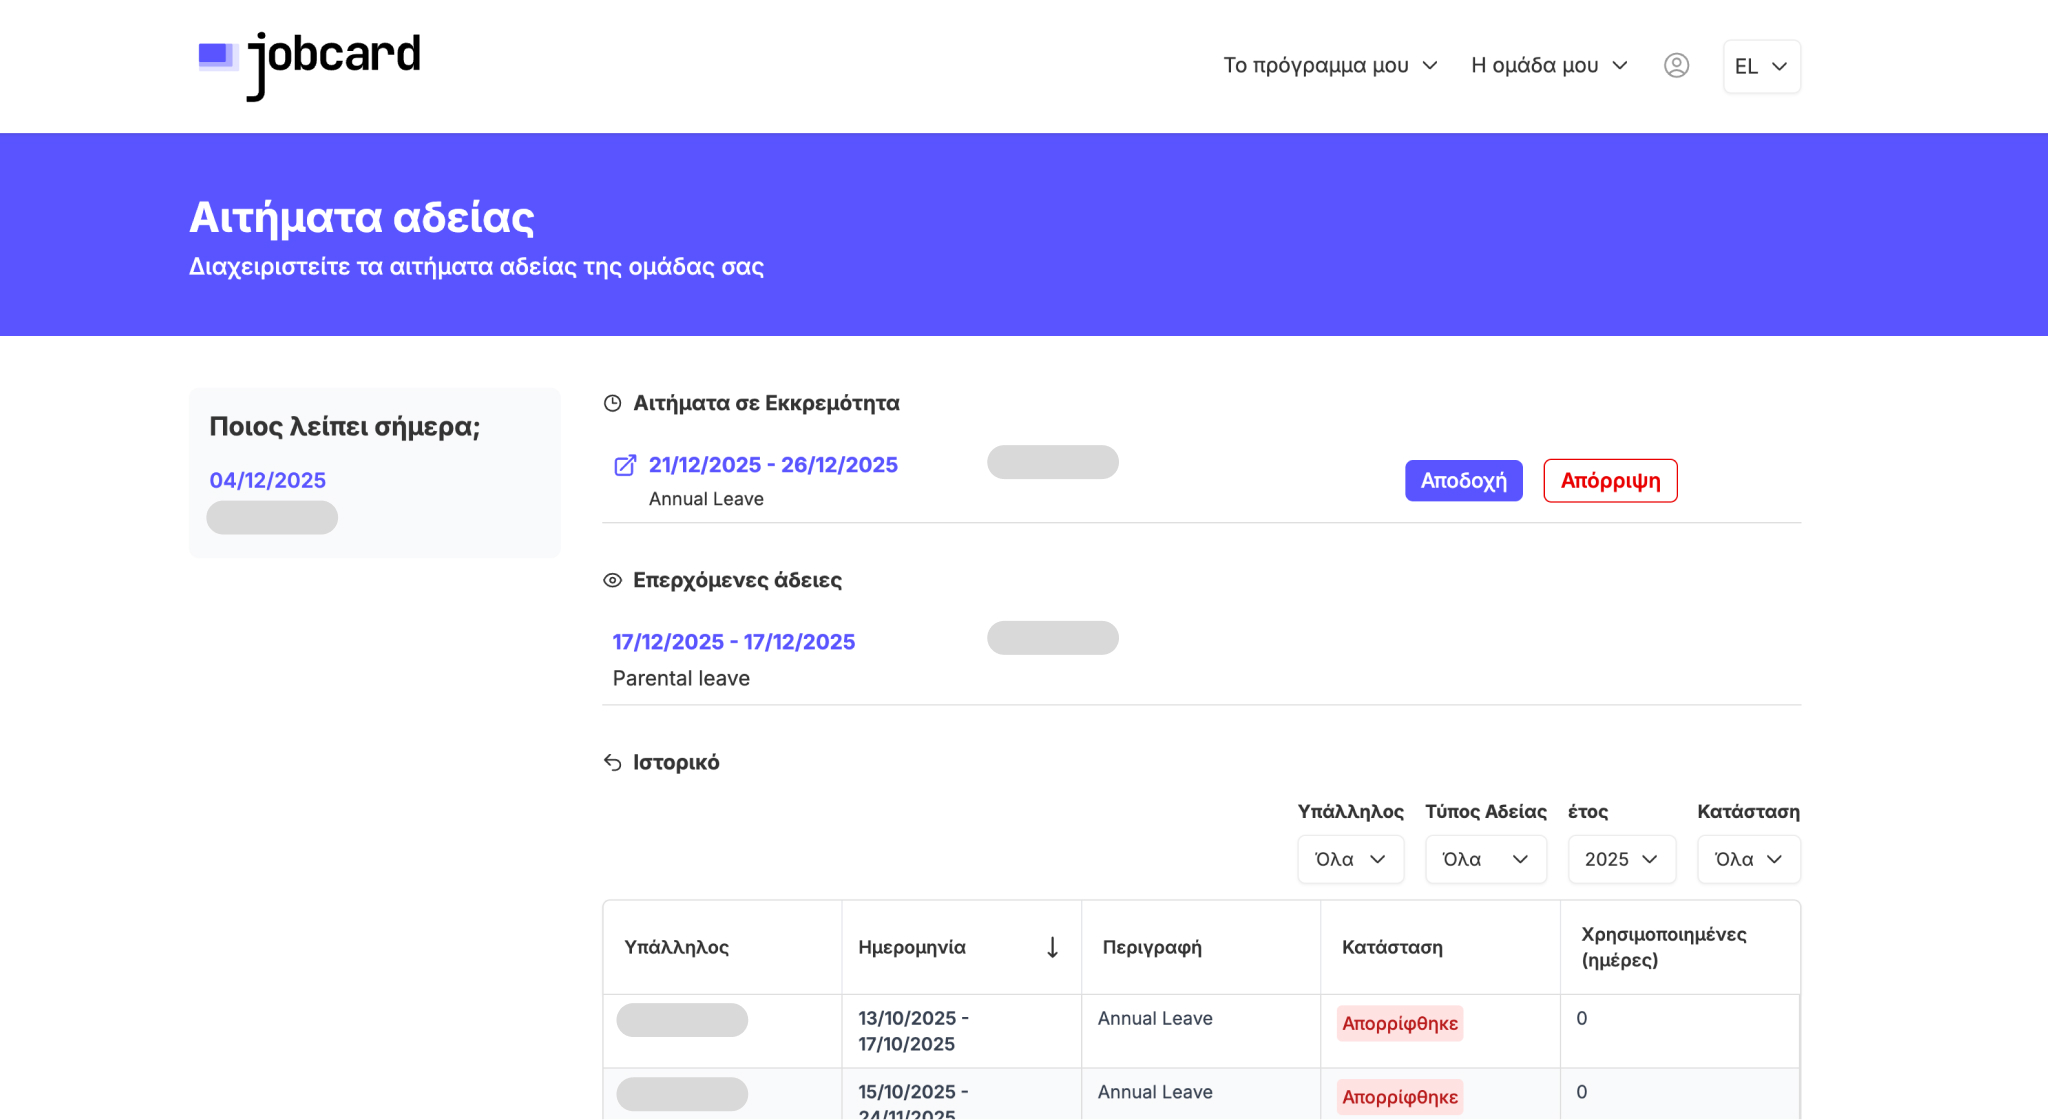Open Το πρόγραμμα μου menu

pos(1330,65)
